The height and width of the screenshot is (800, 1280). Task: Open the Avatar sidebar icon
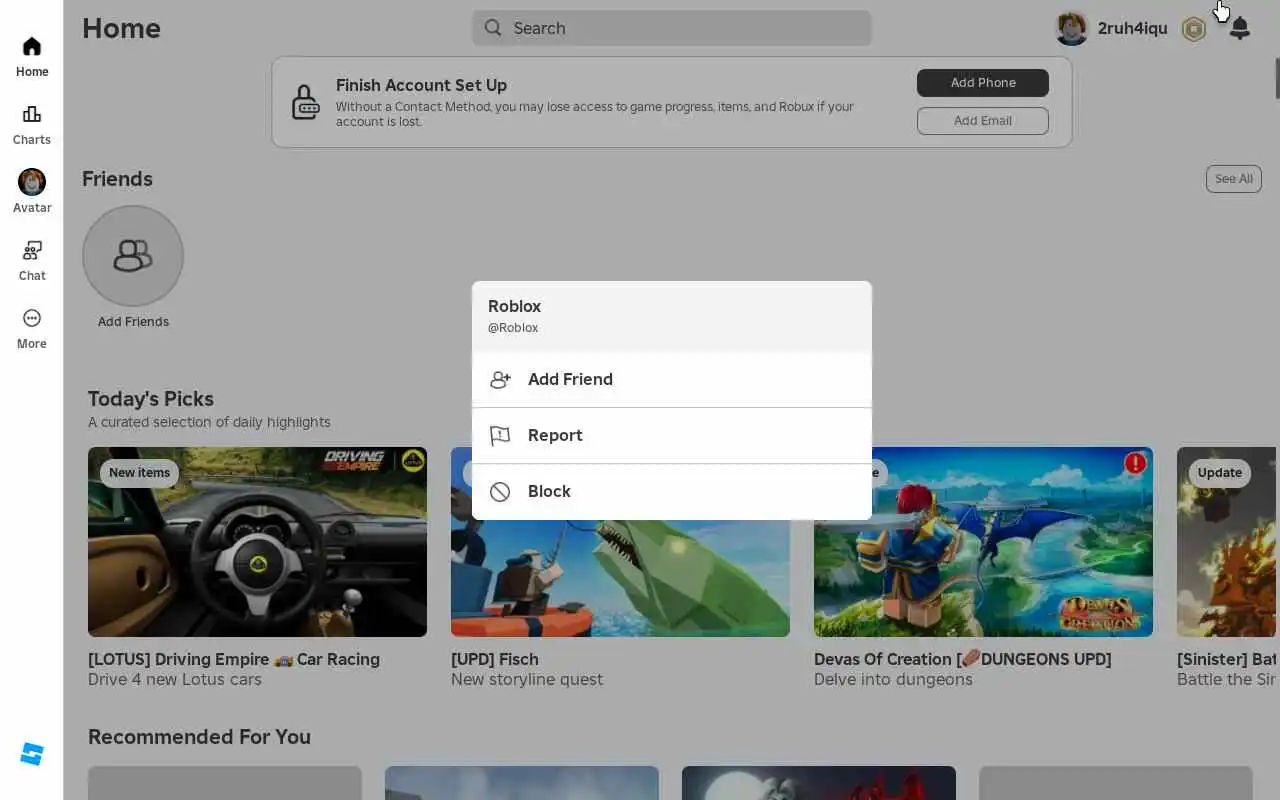pyautogui.click(x=32, y=182)
